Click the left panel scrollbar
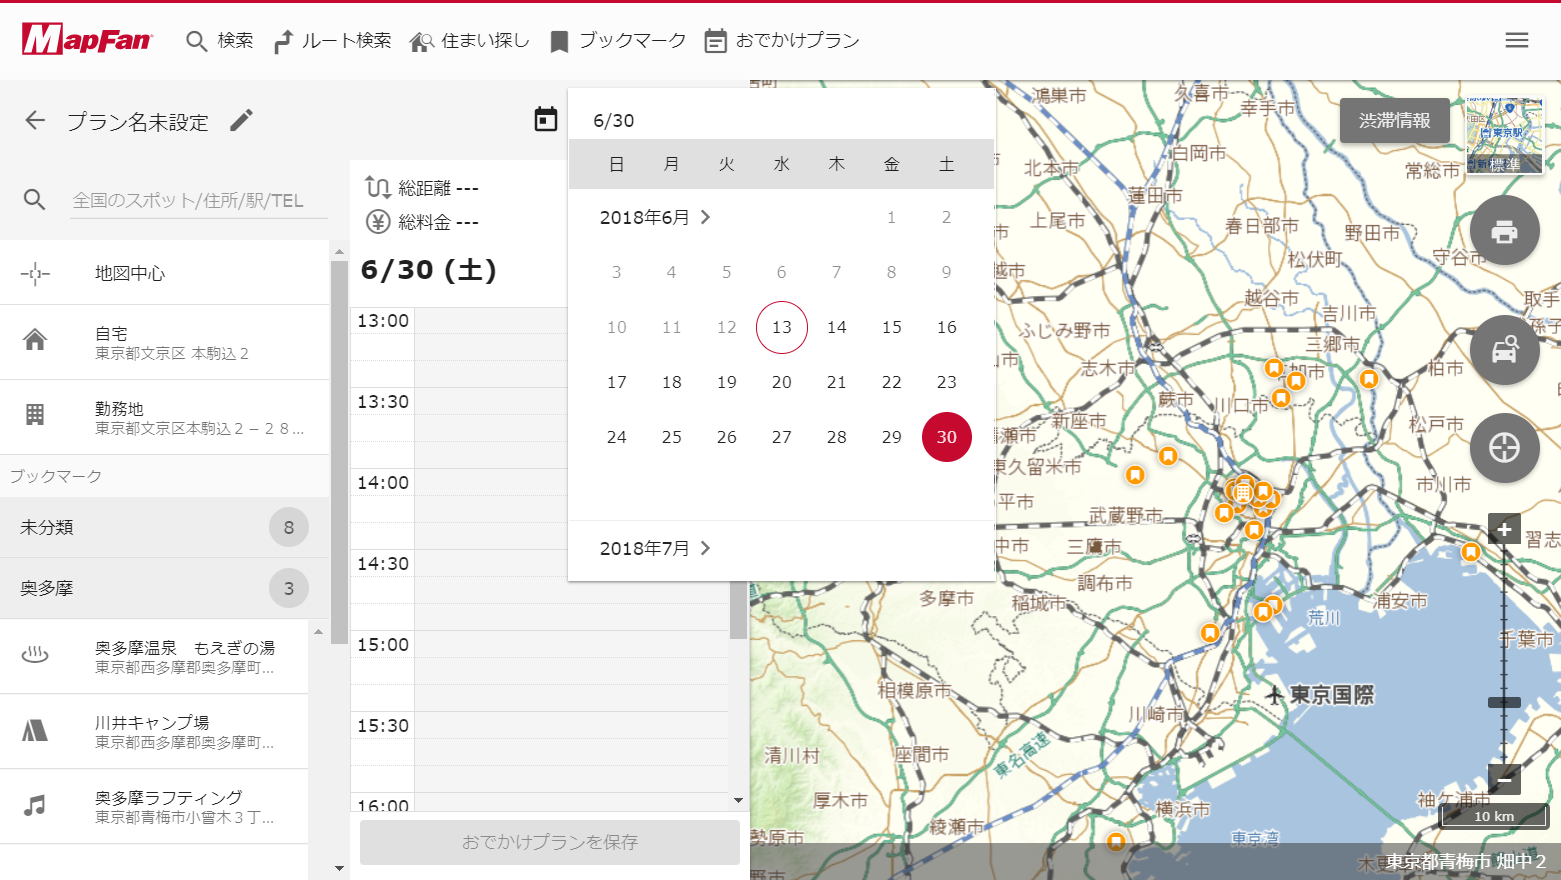The width and height of the screenshot is (1561, 880). (339, 450)
